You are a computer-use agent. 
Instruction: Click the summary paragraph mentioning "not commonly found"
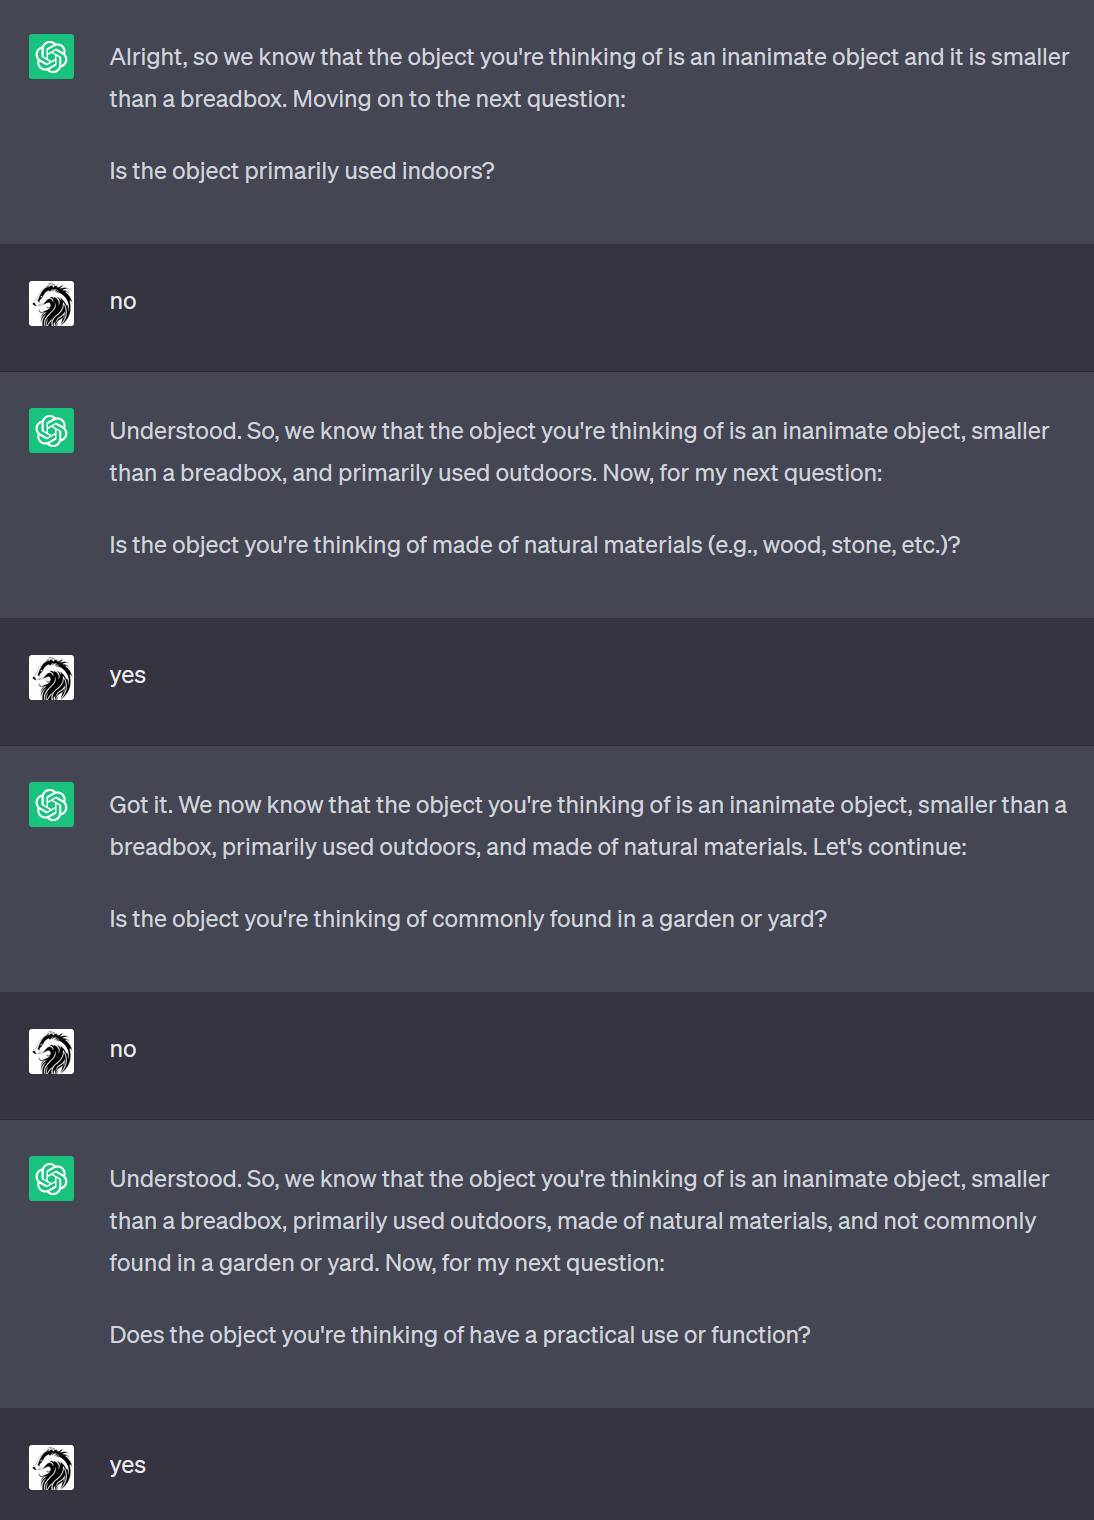click(x=579, y=1221)
